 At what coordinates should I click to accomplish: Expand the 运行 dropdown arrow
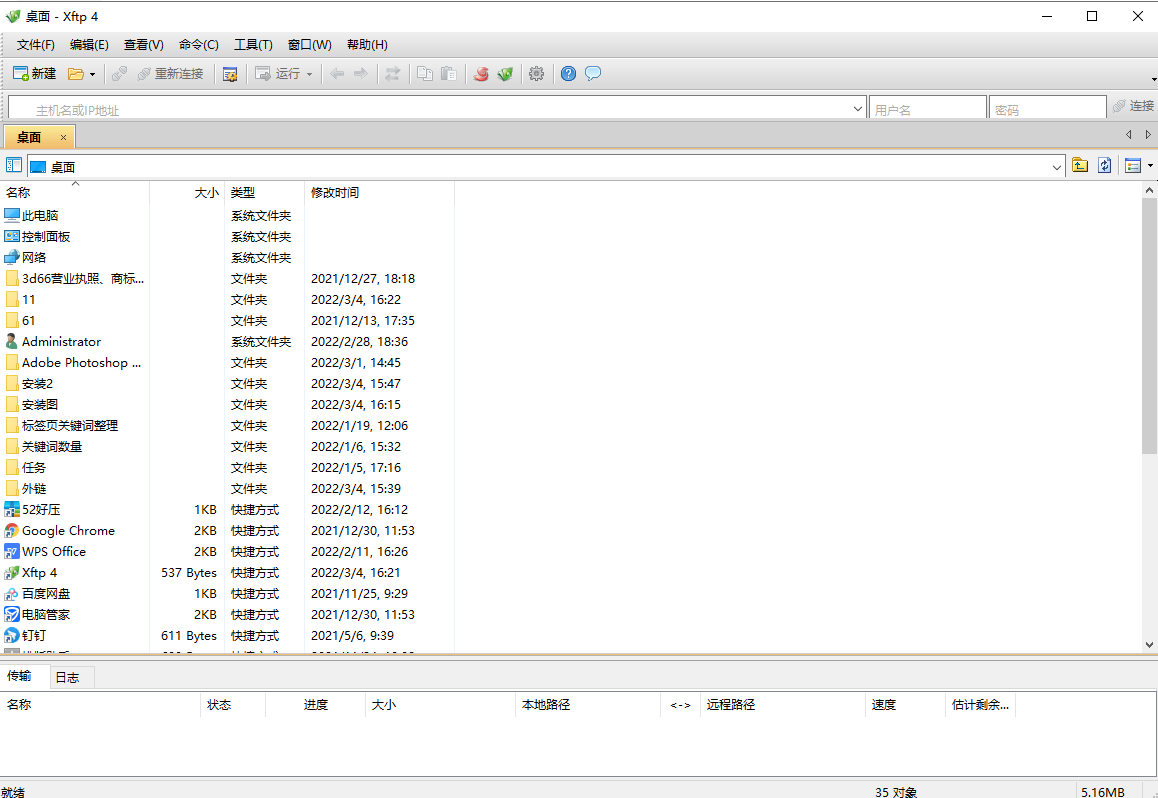309,74
